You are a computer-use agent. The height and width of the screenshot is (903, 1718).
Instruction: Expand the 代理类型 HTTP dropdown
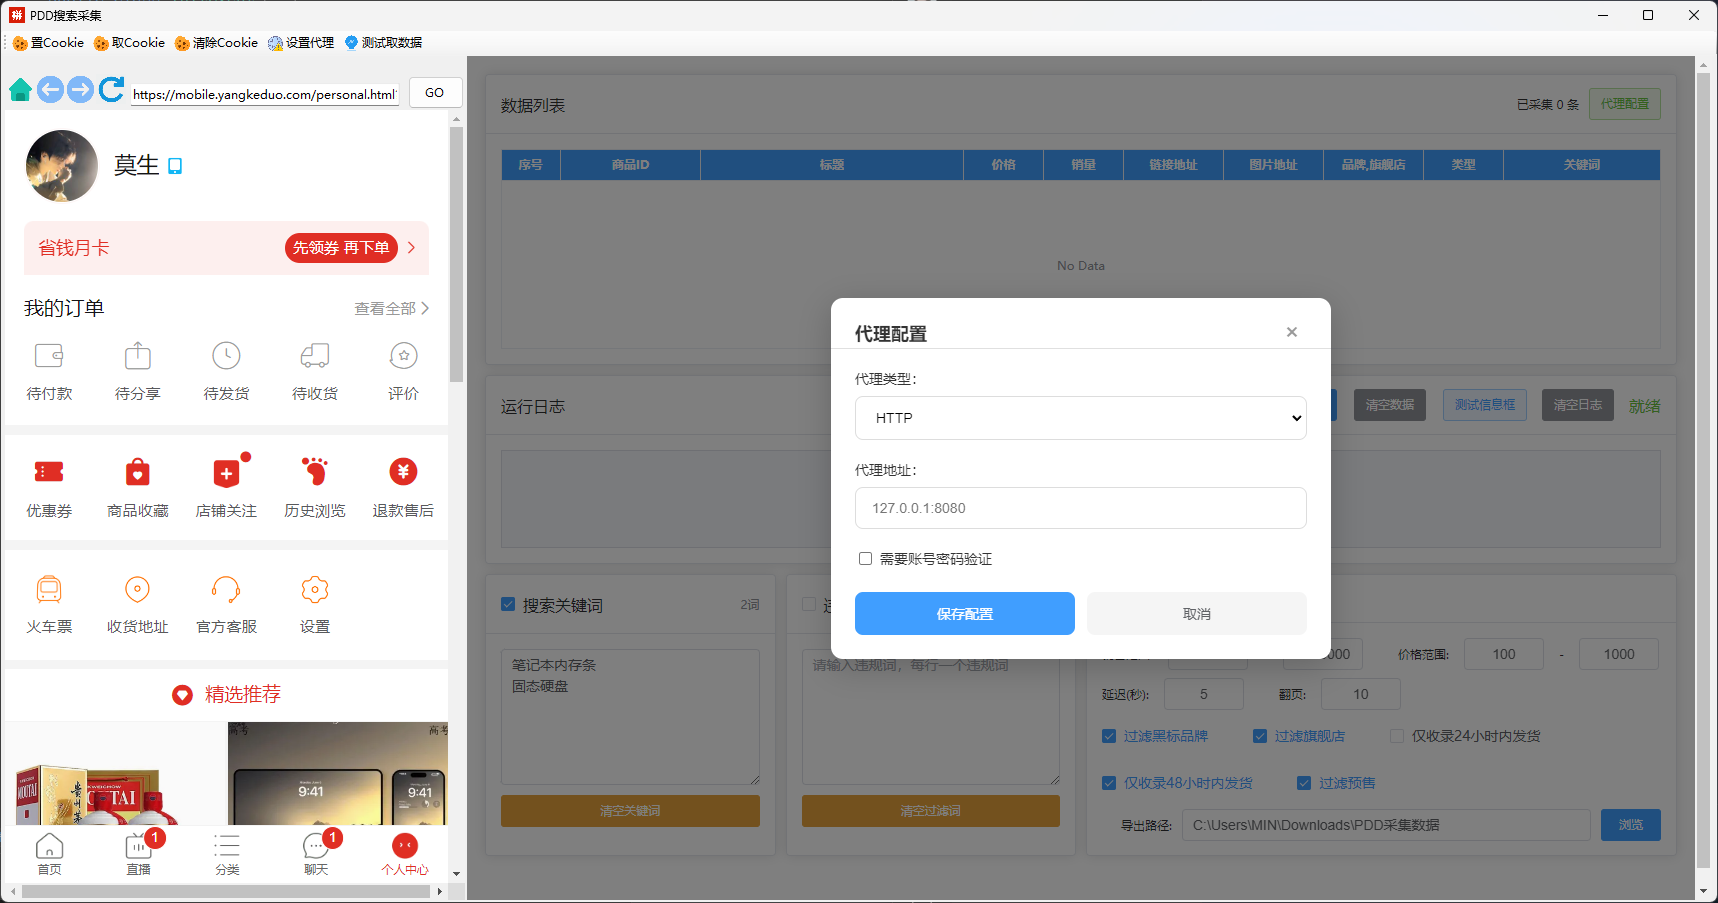1080,418
